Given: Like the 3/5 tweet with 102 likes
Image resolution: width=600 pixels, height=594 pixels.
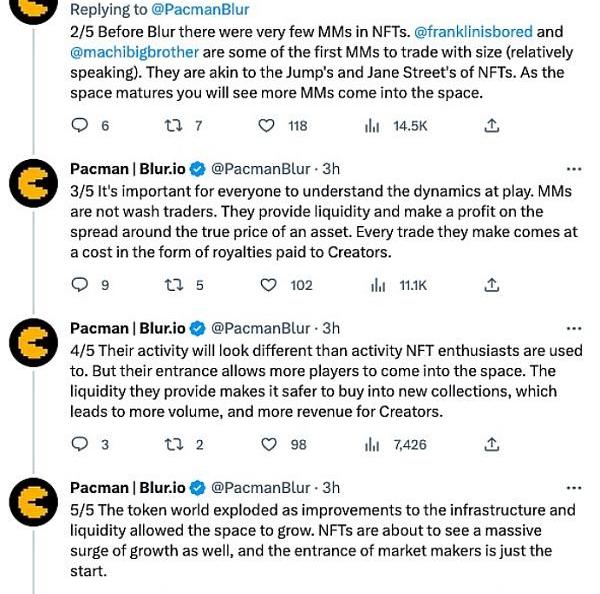Looking at the screenshot, I should pos(267,285).
